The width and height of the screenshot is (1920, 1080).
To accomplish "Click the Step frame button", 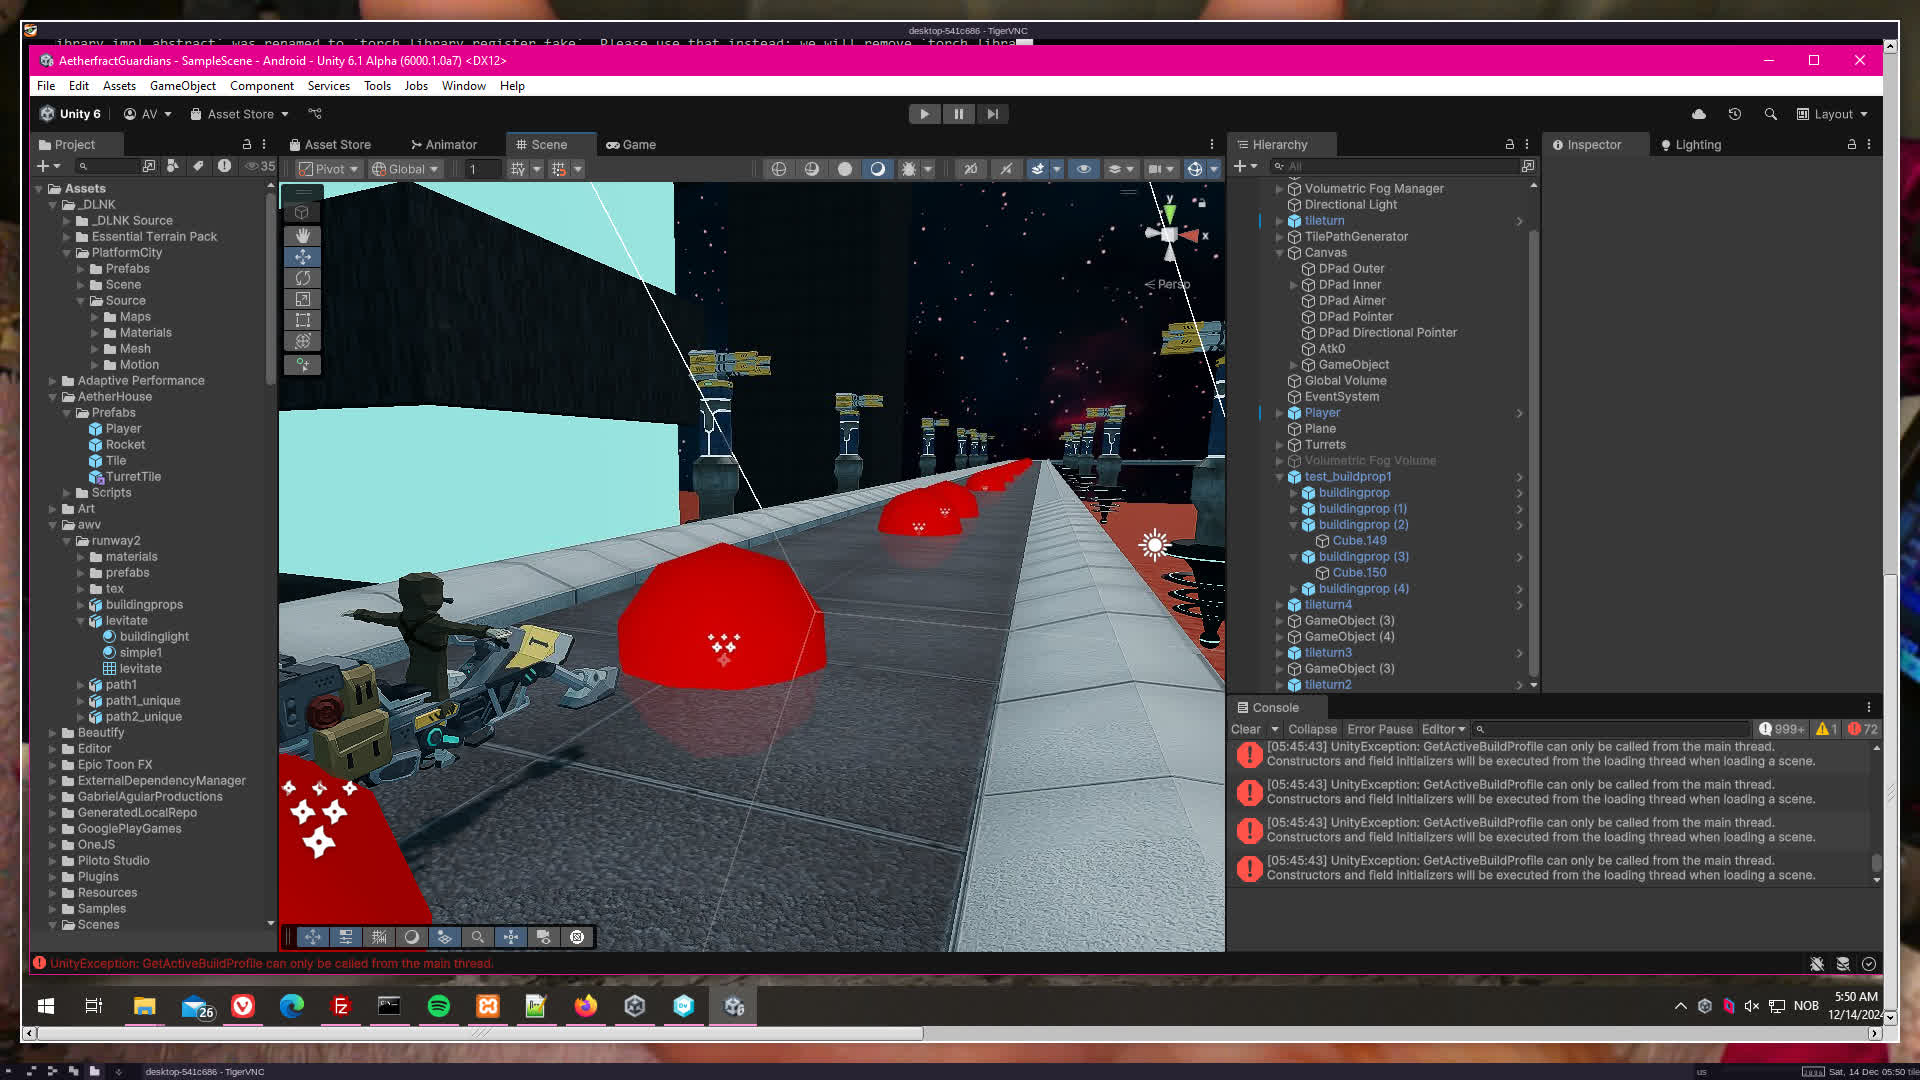I will click(x=992, y=114).
